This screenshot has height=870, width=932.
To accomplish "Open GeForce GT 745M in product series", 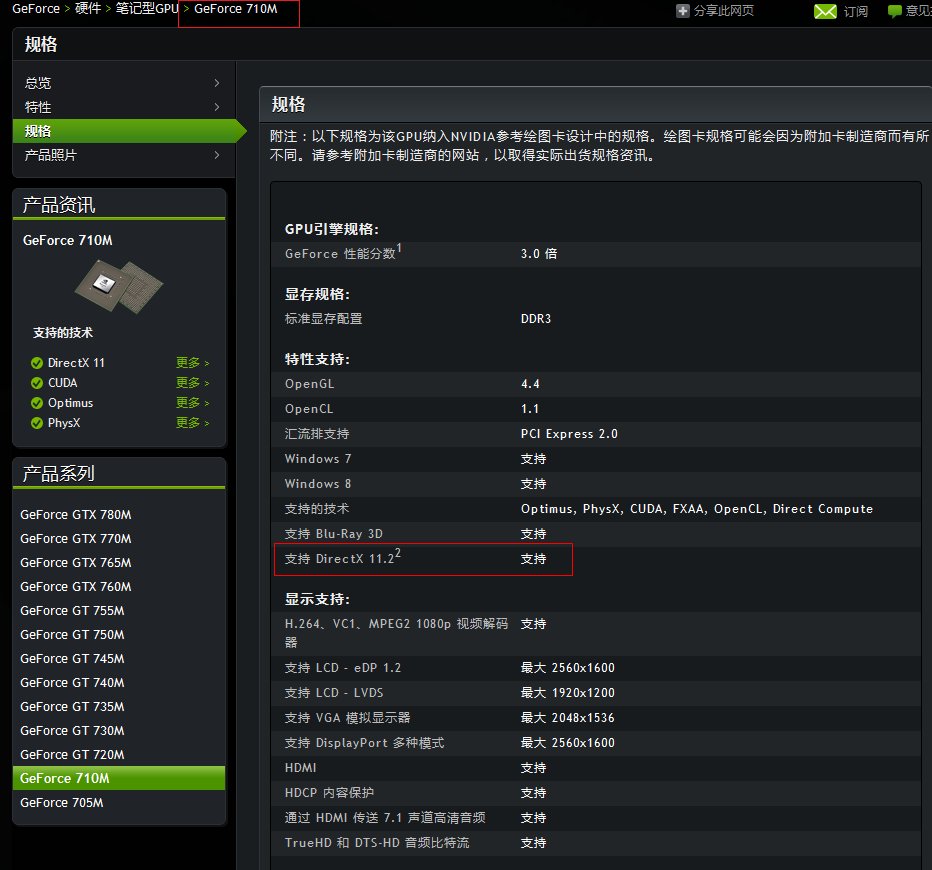I will (x=72, y=658).
